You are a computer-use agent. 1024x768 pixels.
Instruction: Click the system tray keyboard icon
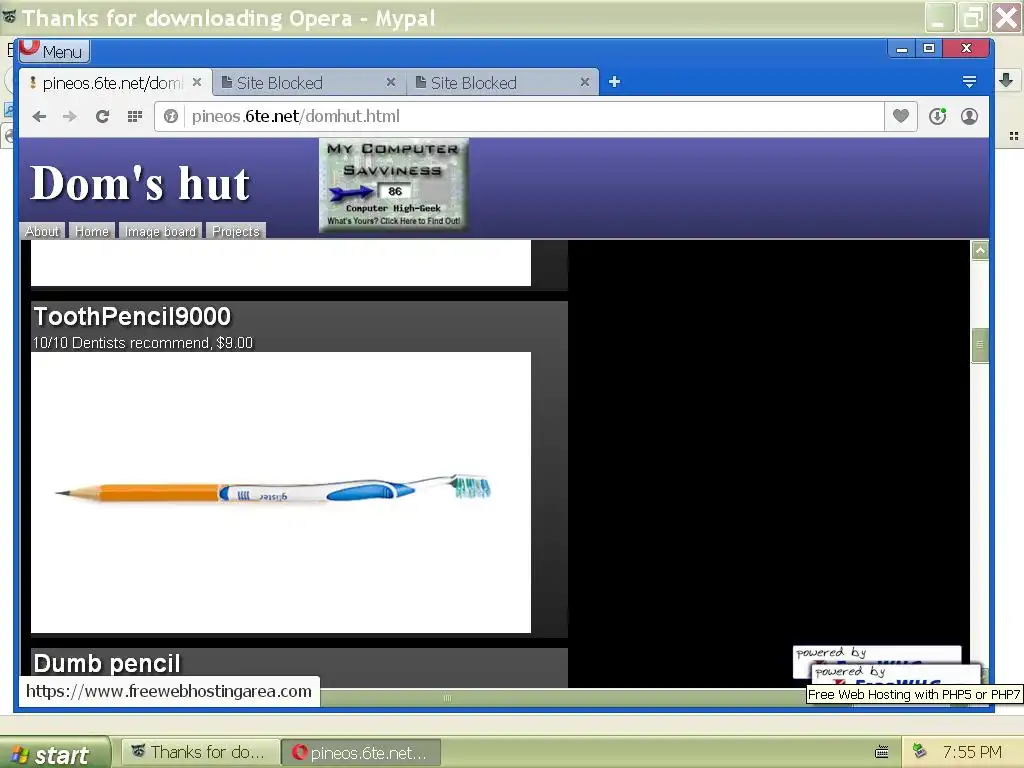[x=882, y=752]
